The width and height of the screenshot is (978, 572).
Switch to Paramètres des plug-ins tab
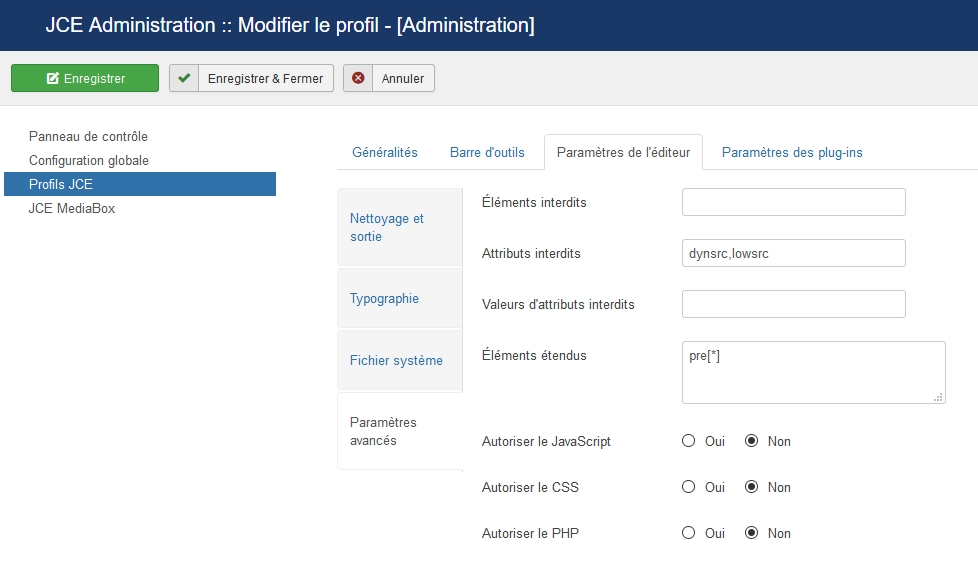tap(792, 152)
